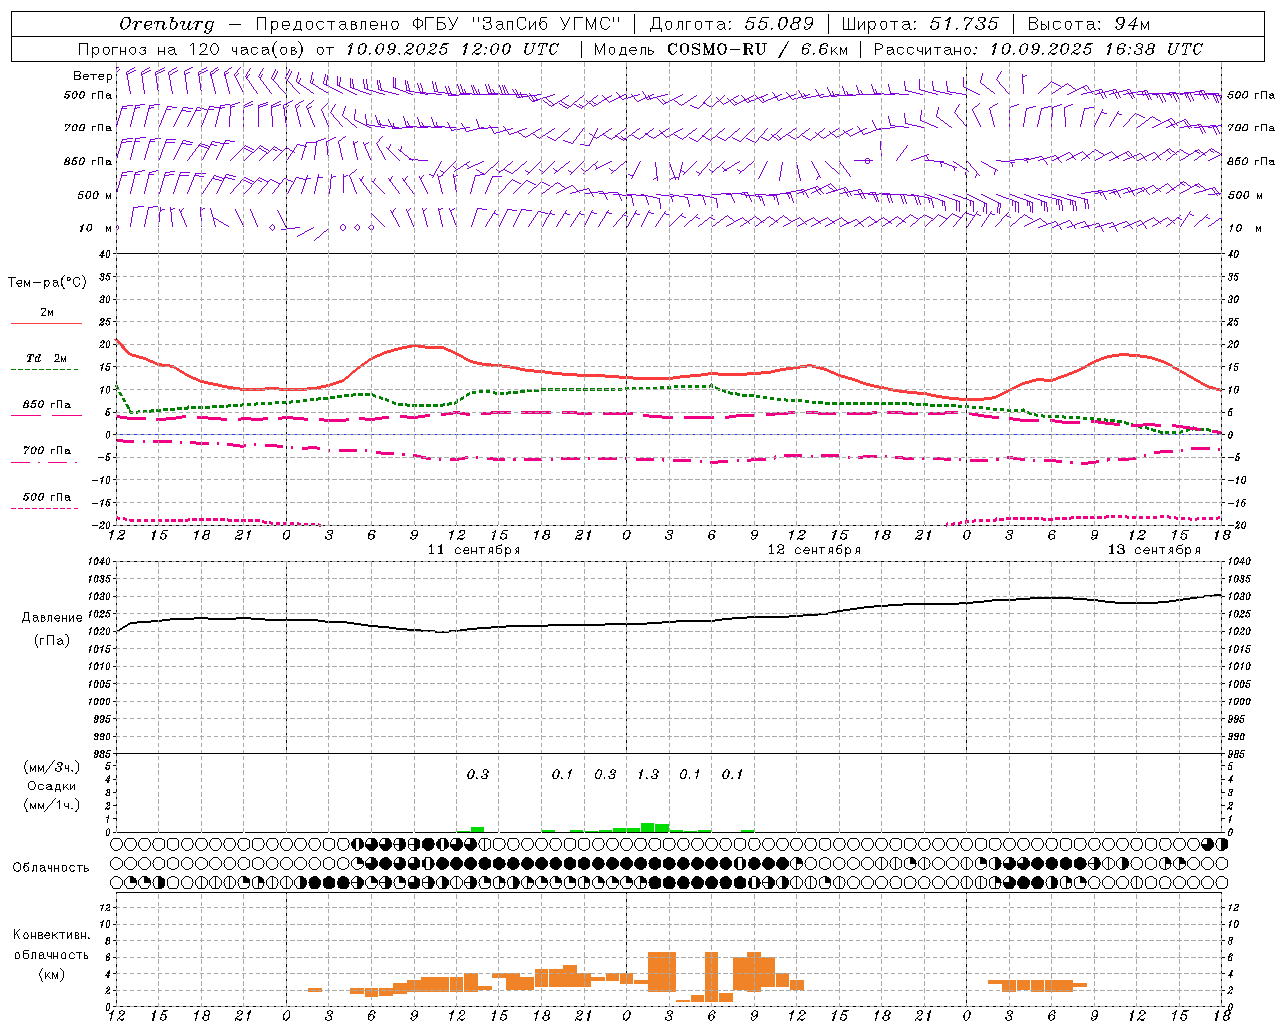The width and height of the screenshot is (1280, 1024).
Task: Click the (км) unit label for convective cloud
Action: pyautogui.click(x=52, y=974)
